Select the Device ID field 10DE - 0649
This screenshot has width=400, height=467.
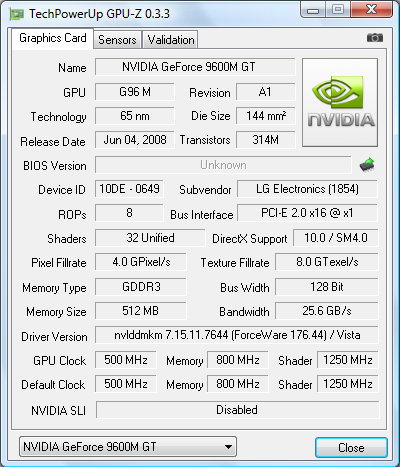tap(129, 189)
